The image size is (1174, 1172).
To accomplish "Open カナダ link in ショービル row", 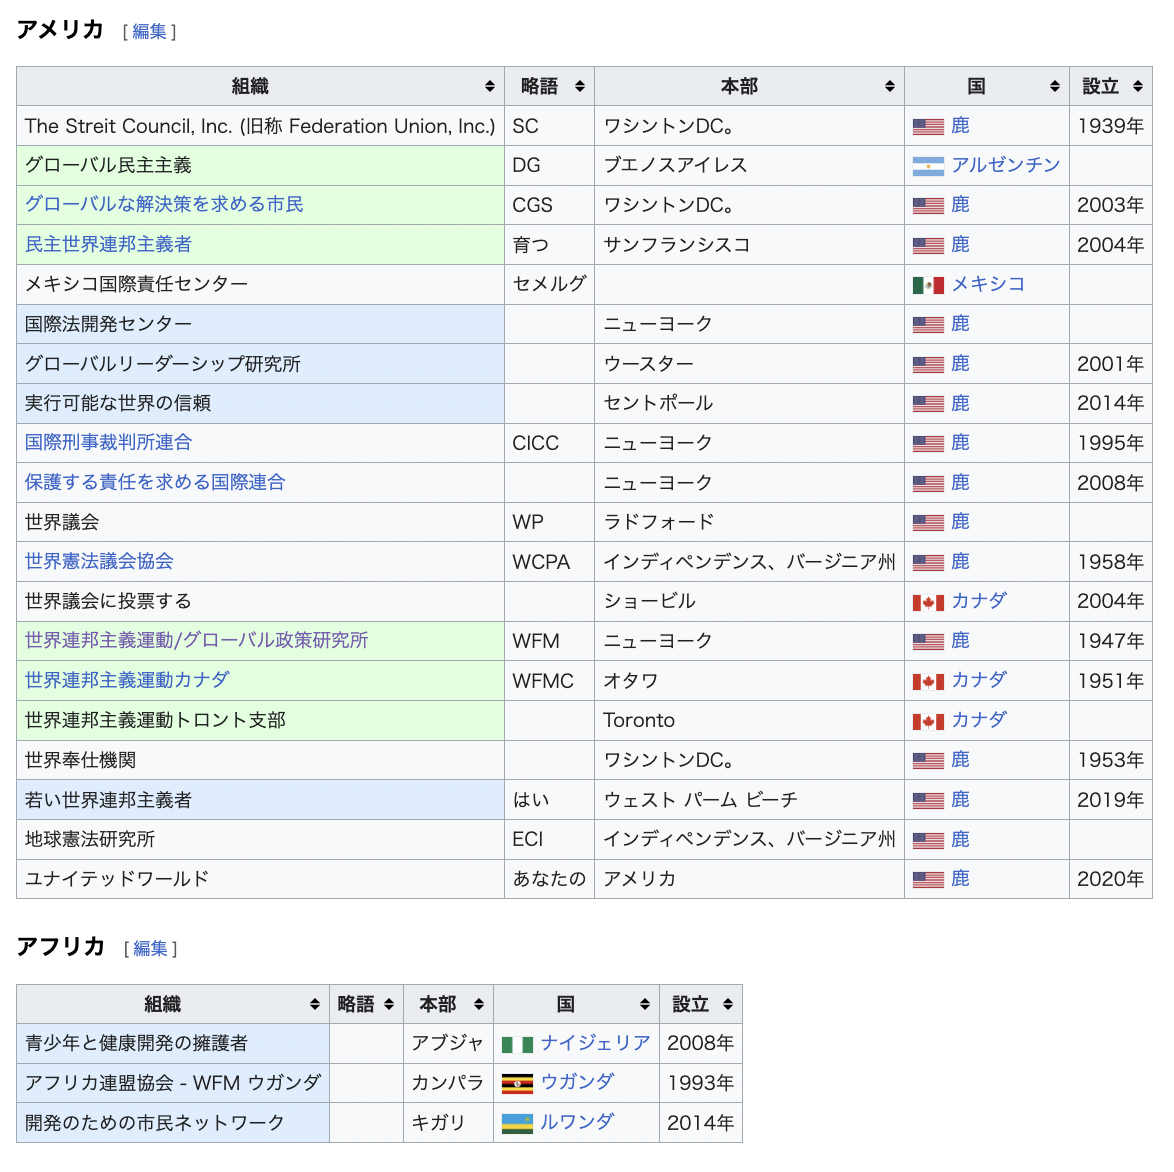I will (979, 601).
